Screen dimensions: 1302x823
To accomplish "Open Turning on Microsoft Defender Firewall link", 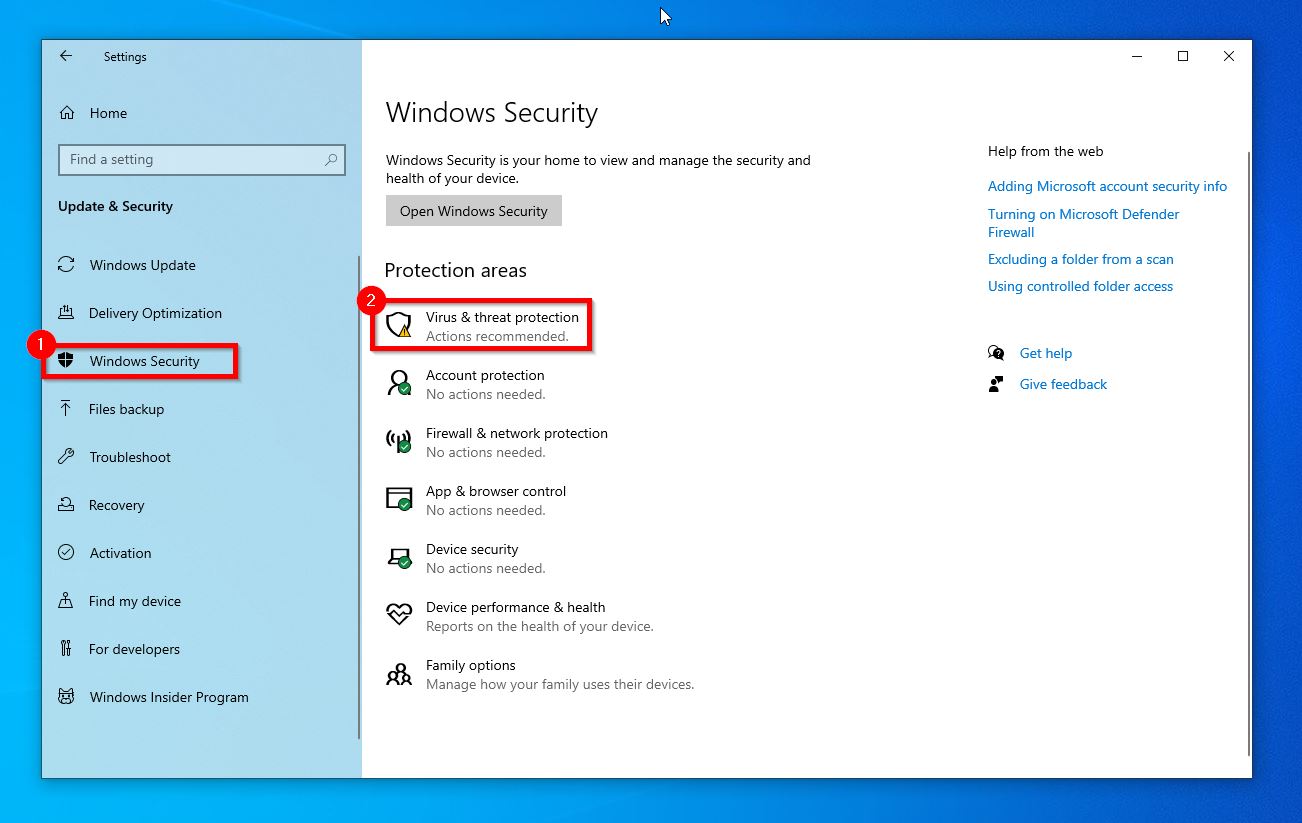I will pos(1083,223).
